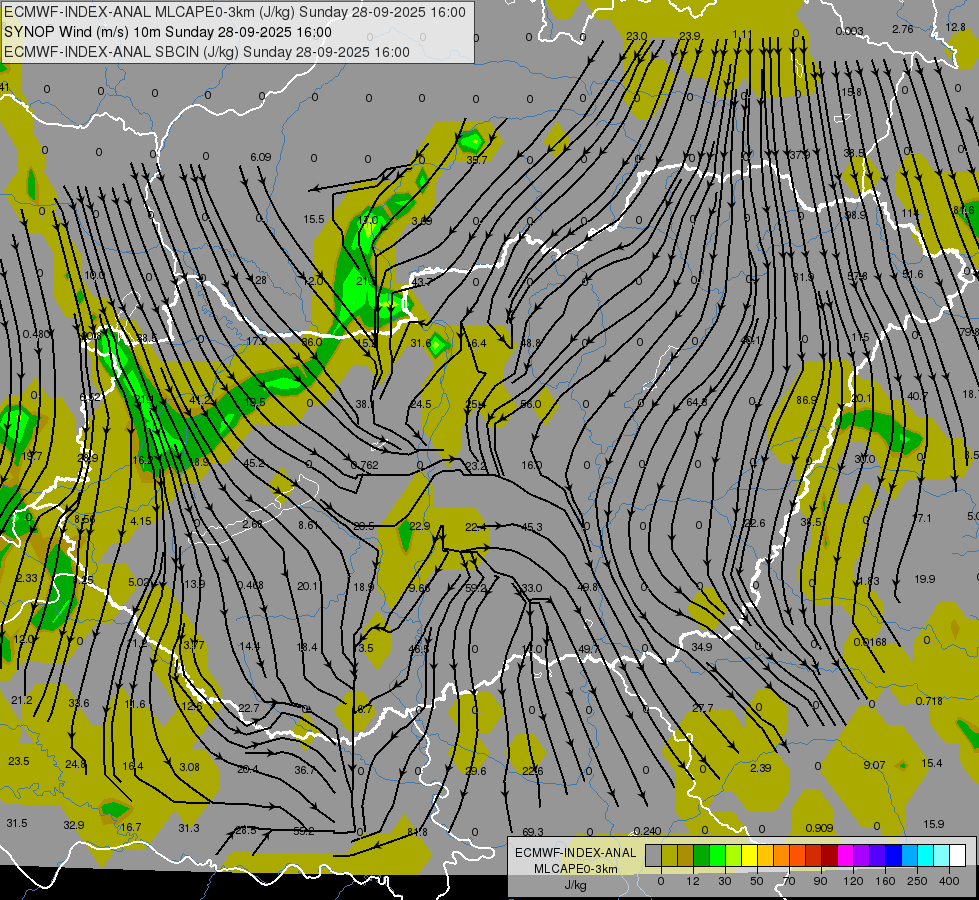Viewport: 979px width, 900px height.
Task: Click the legend tick label '400'
Action: tap(948, 881)
